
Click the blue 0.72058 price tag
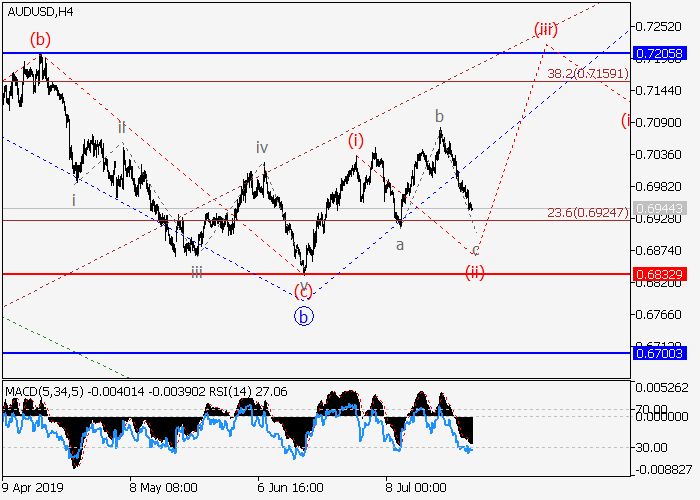tap(660, 52)
